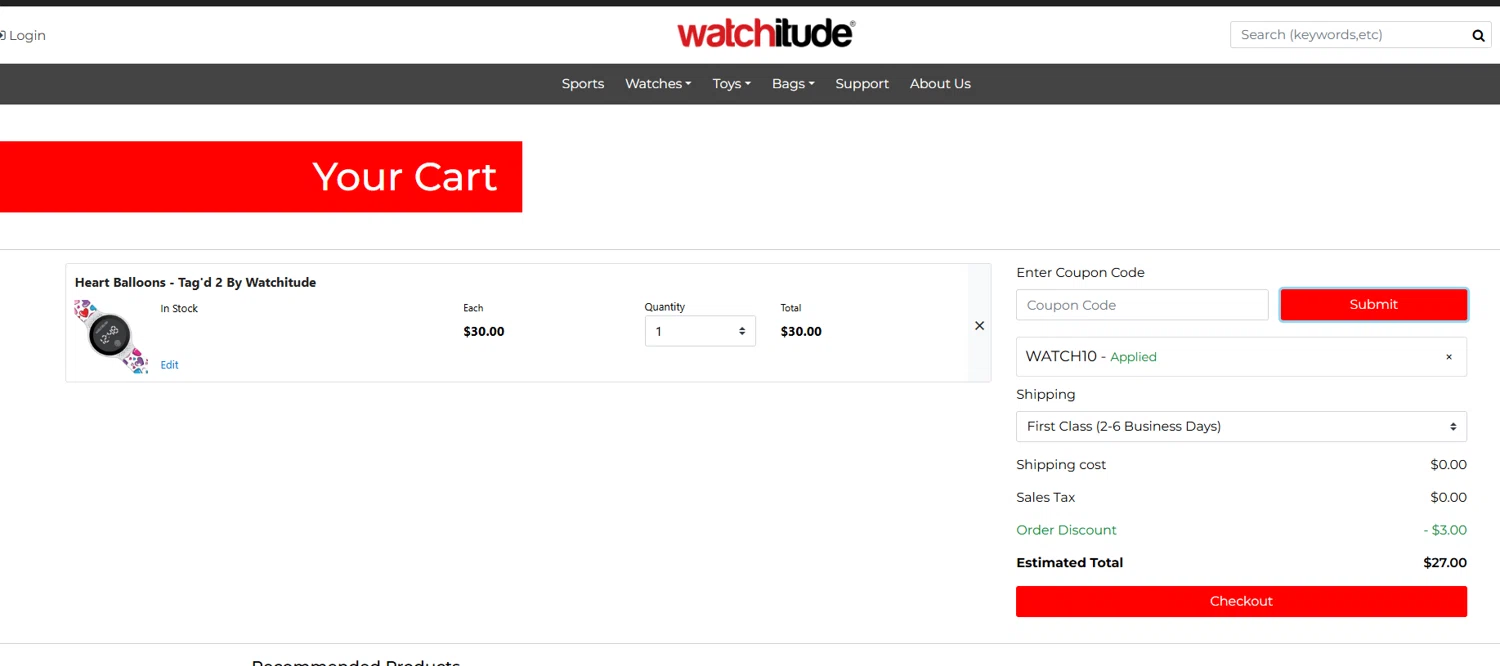The height and width of the screenshot is (666, 1500).
Task: Open the Quantity dropdown
Action: coord(700,331)
